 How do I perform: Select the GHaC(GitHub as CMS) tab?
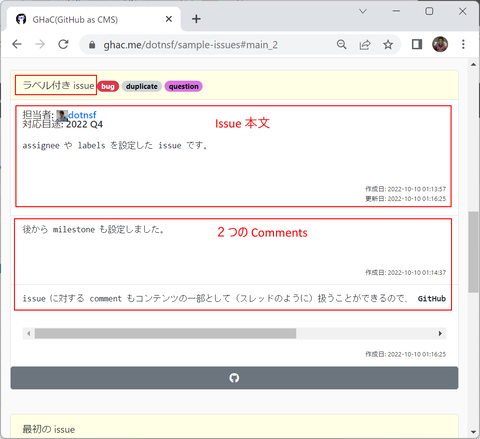[x=94, y=19]
